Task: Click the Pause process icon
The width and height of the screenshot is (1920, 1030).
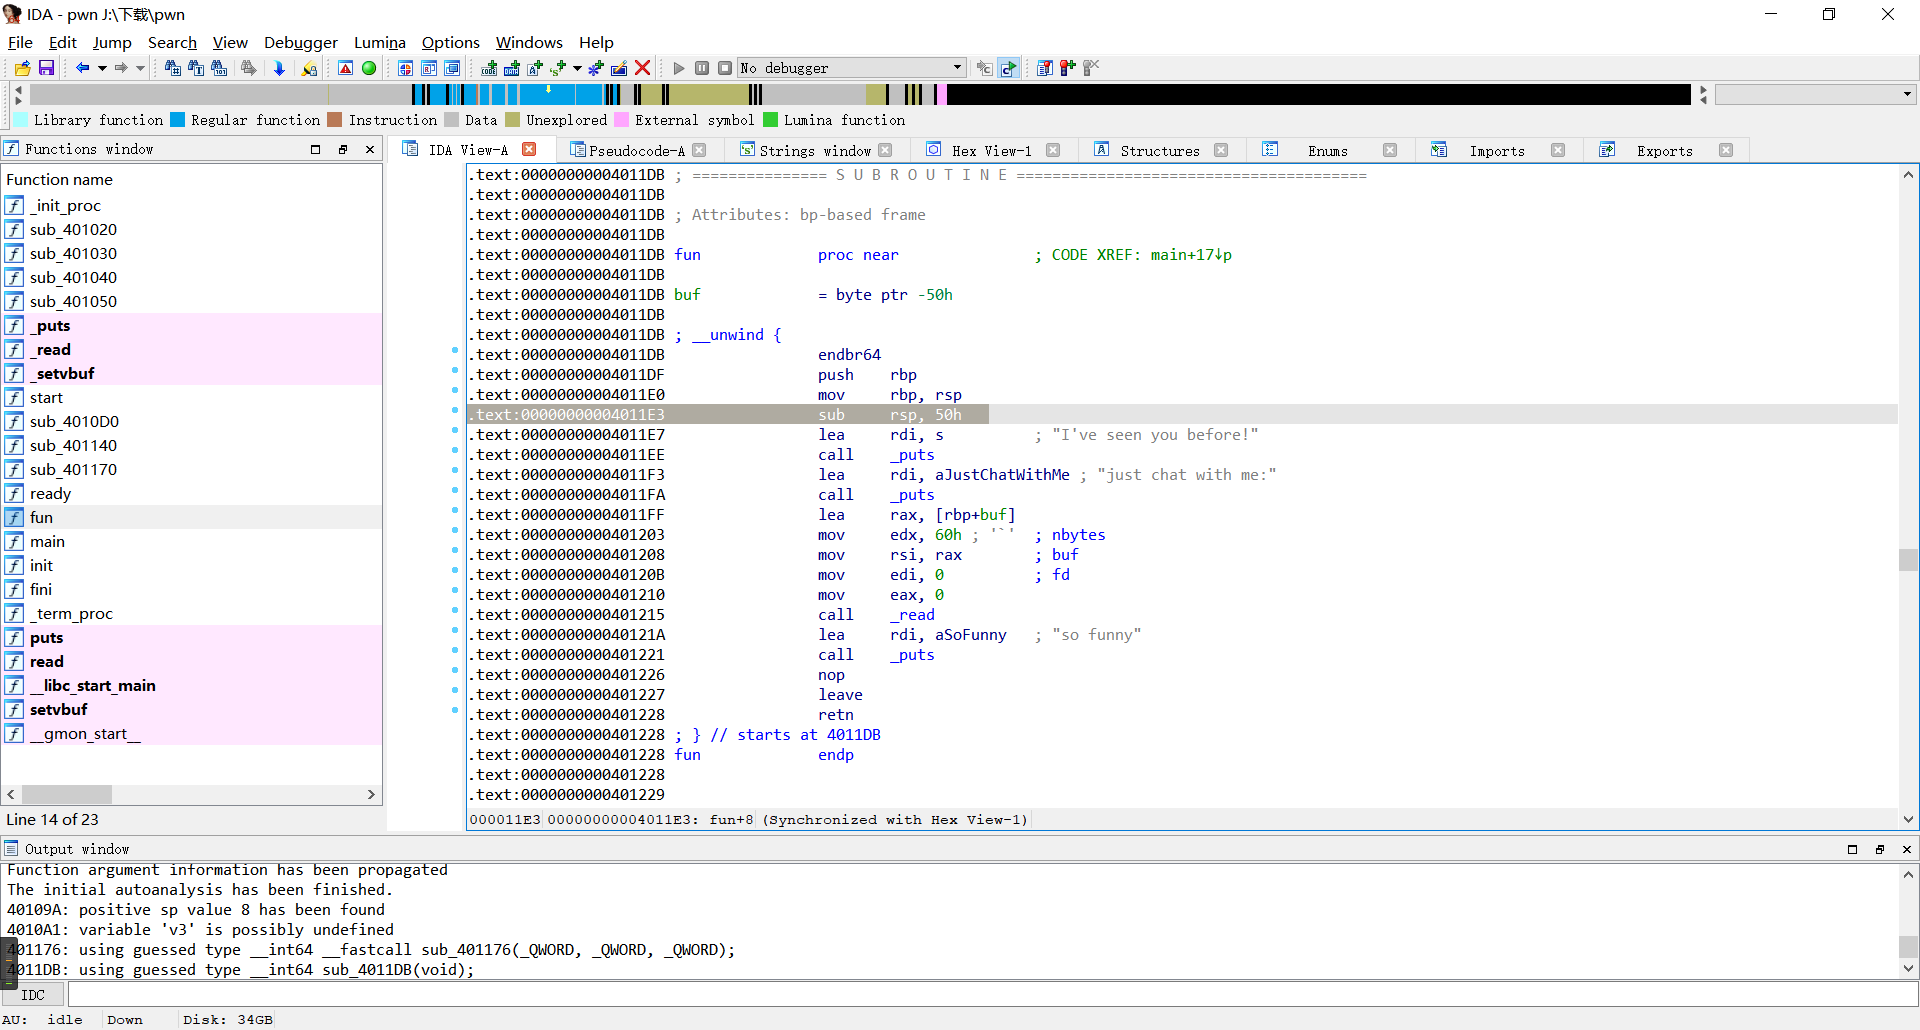Action: click(x=702, y=68)
